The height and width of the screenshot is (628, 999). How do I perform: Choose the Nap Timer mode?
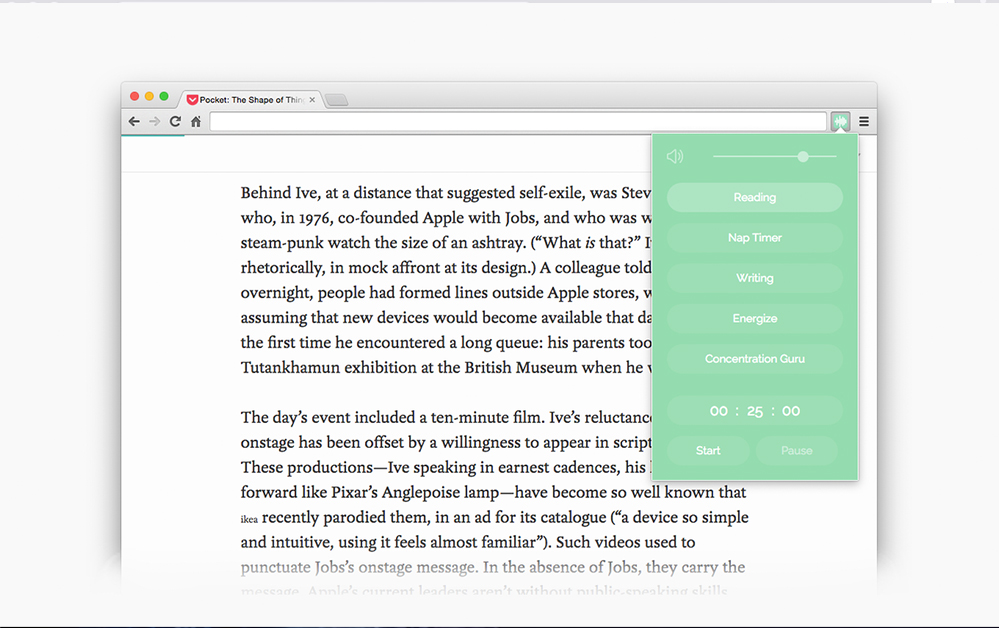[755, 238]
